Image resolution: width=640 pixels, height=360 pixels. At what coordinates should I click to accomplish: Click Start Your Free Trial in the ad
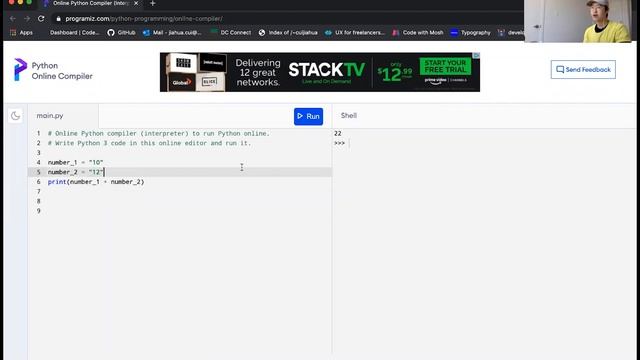tap(445, 66)
